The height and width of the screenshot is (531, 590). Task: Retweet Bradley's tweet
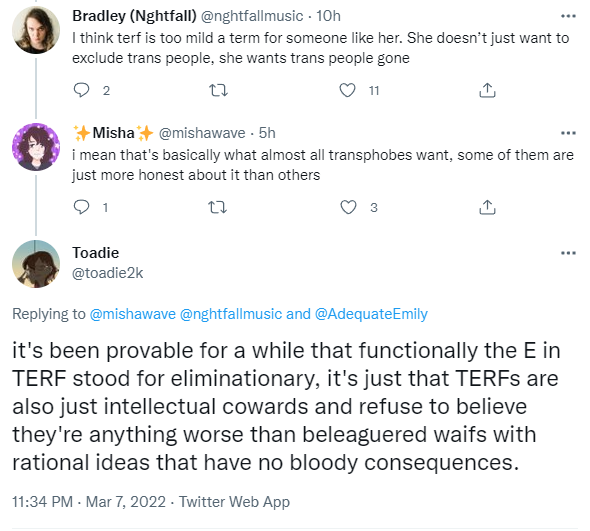pyautogui.click(x=218, y=90)
